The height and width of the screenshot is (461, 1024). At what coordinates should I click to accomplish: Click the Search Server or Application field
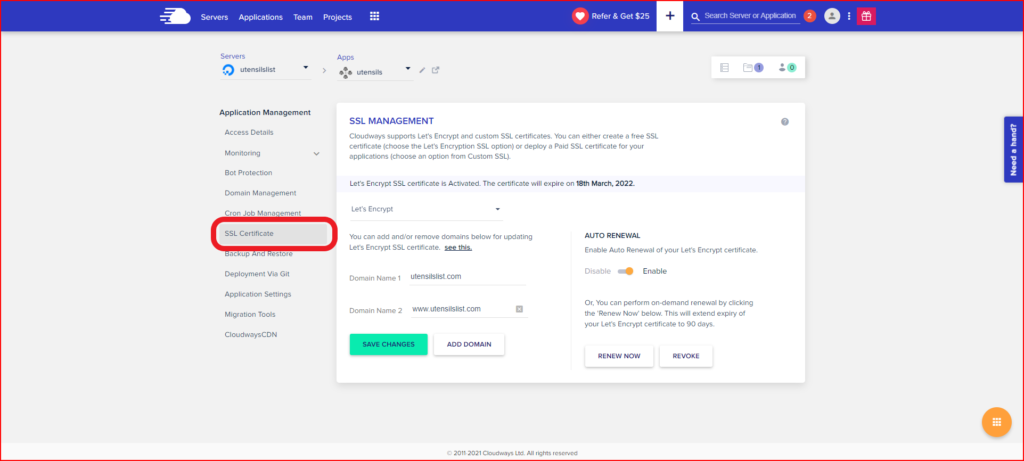coord(750,16)
